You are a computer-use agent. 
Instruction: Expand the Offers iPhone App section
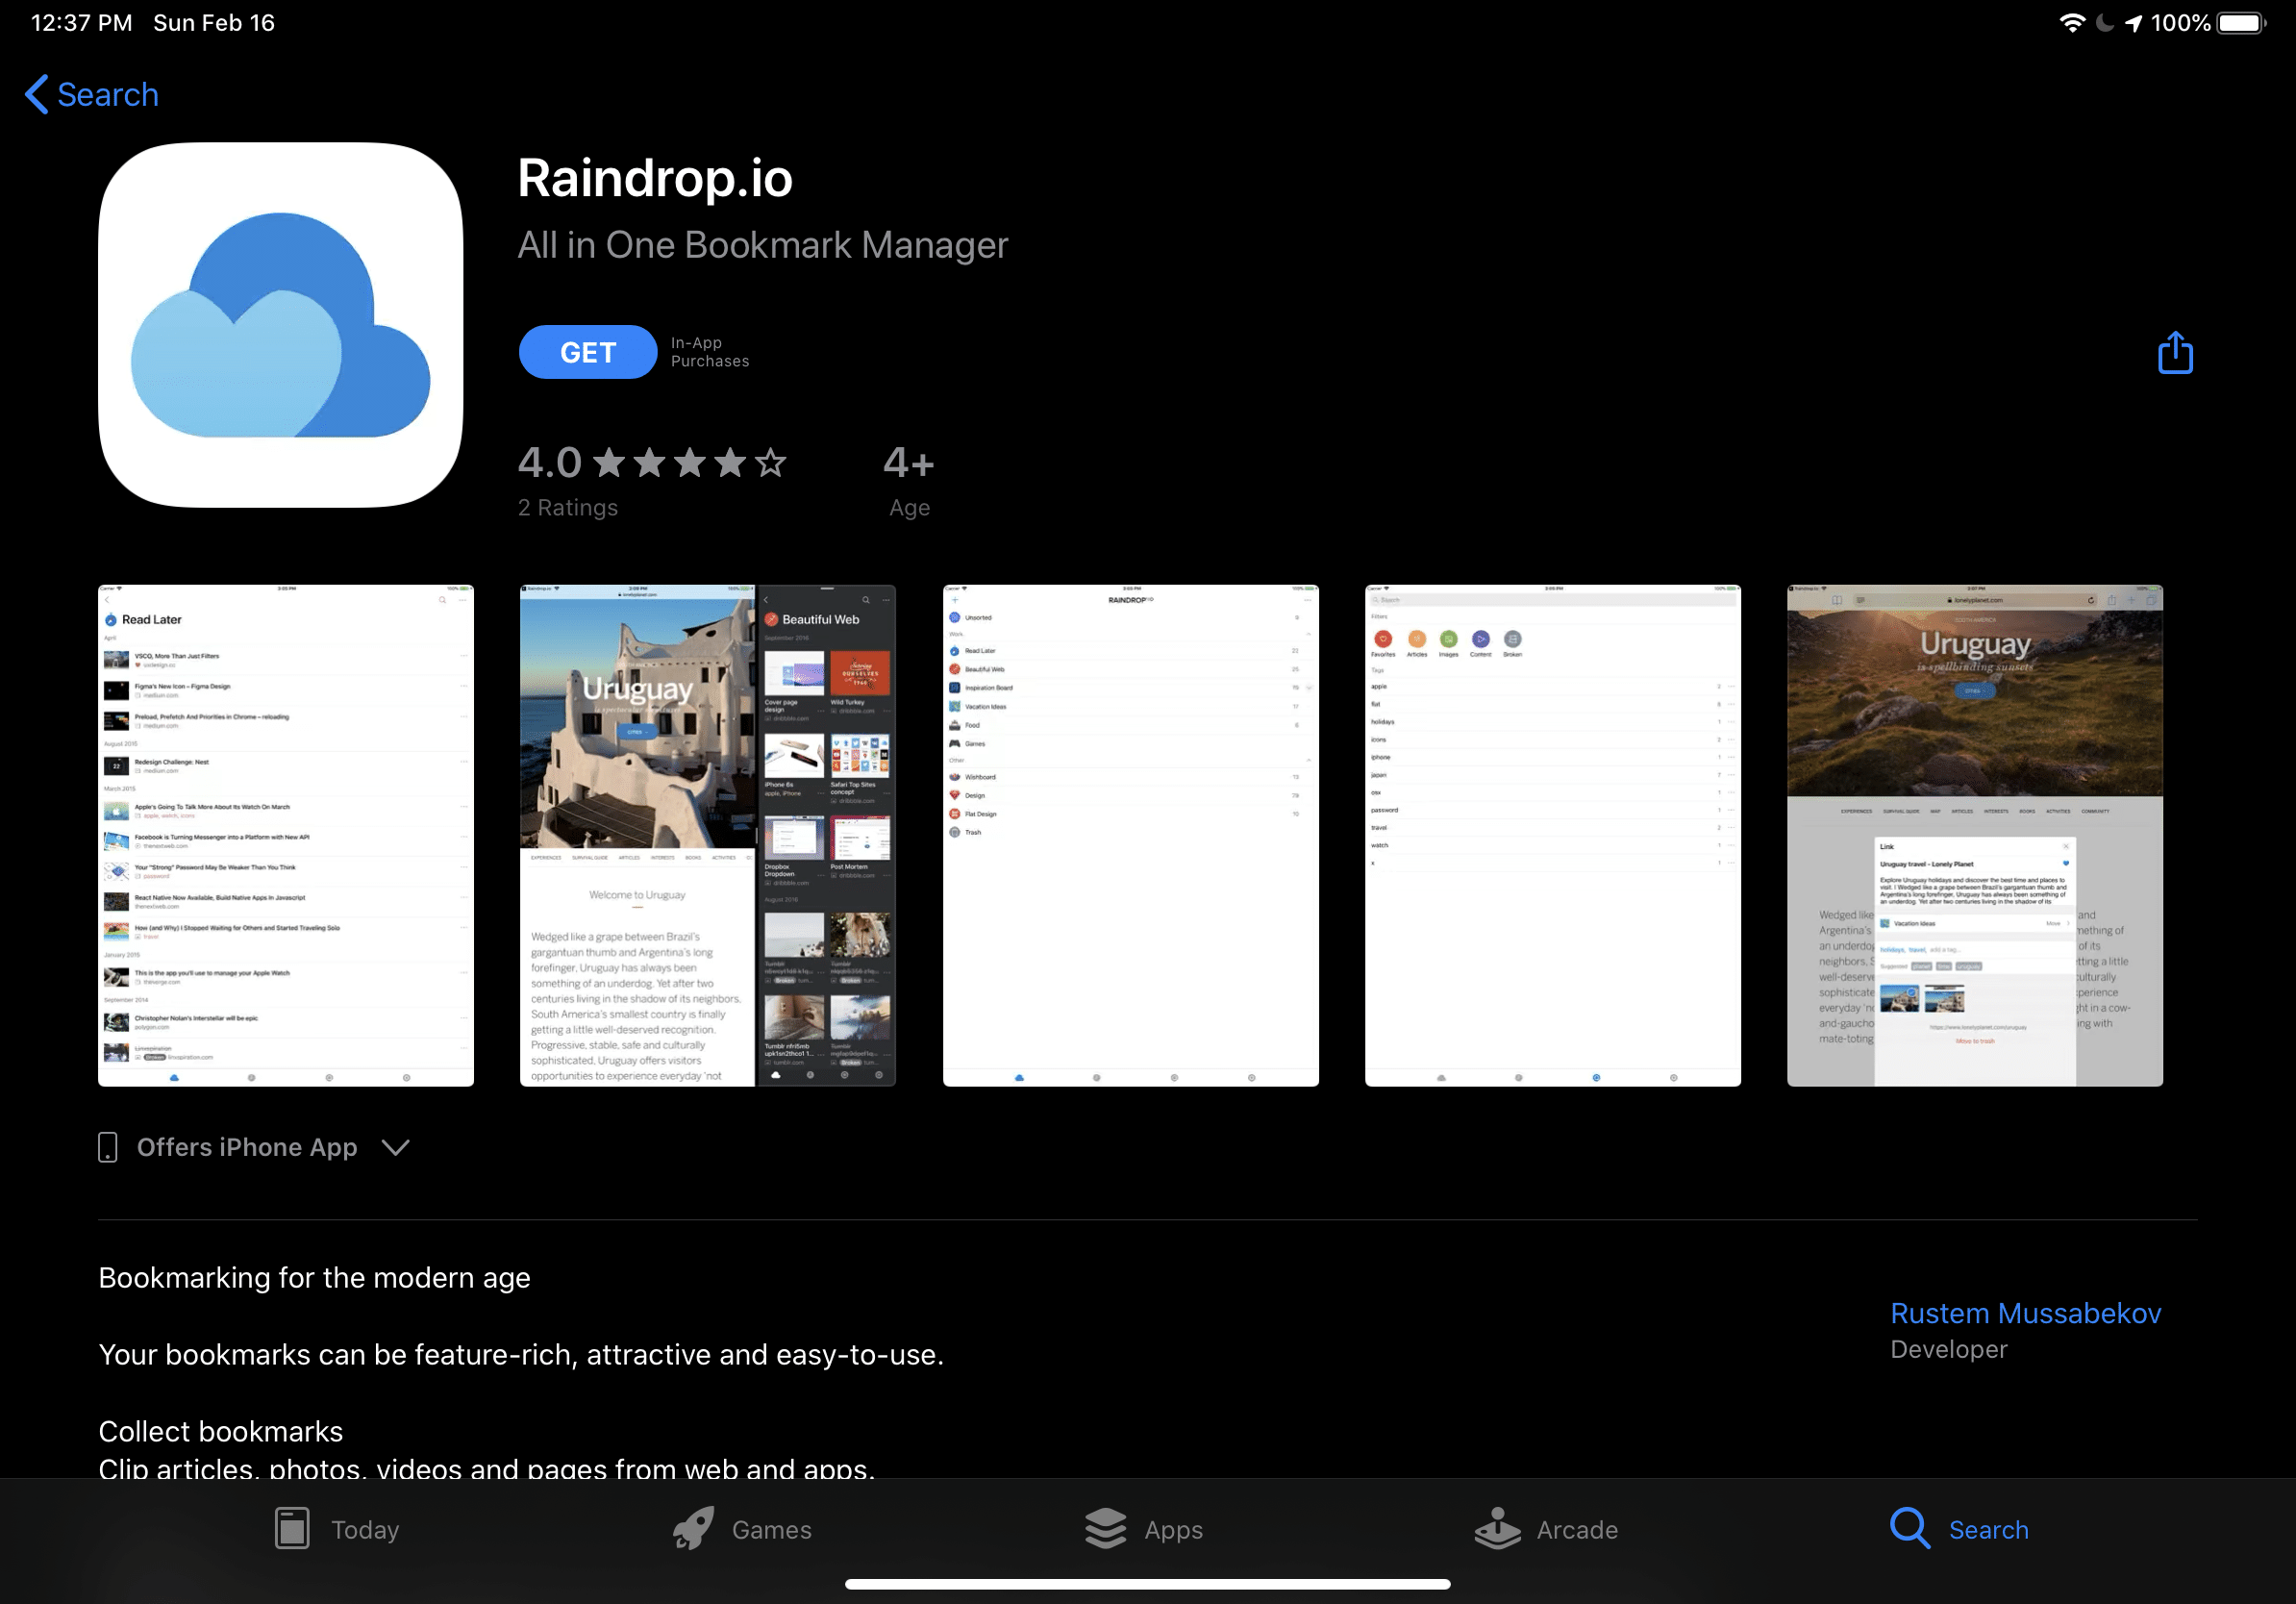tap(398, 1146)
